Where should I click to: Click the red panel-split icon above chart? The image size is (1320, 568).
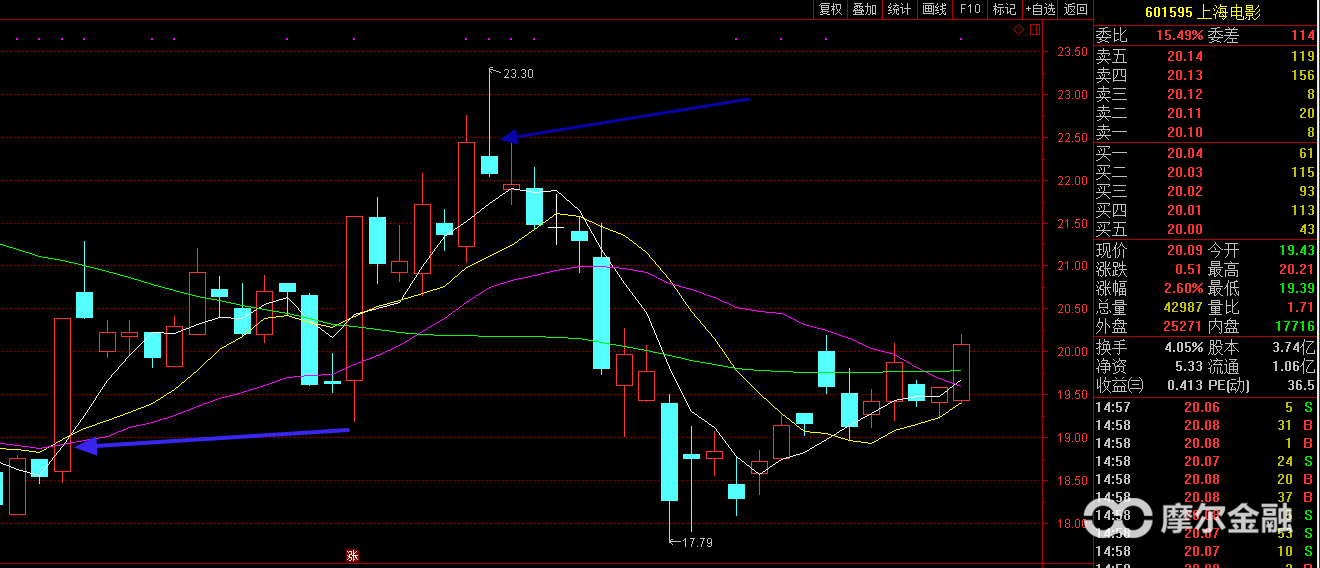coord(1033,30)
